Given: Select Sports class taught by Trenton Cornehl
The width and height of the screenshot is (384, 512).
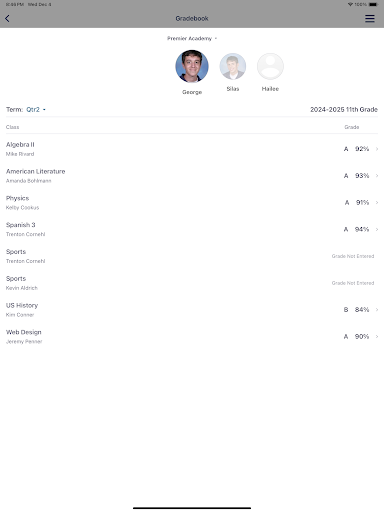Looking at the screenshot, I should tap(192, 256).
